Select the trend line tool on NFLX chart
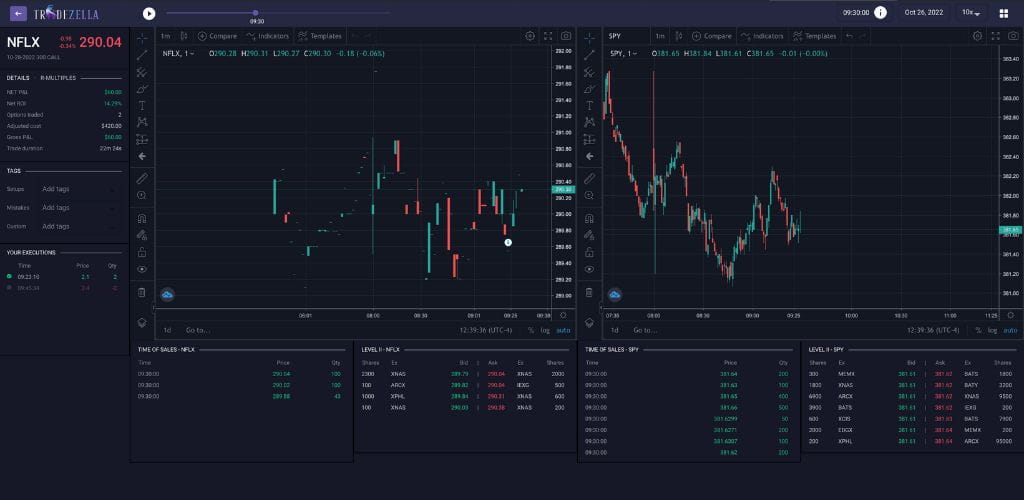 [x=142, y=54]
